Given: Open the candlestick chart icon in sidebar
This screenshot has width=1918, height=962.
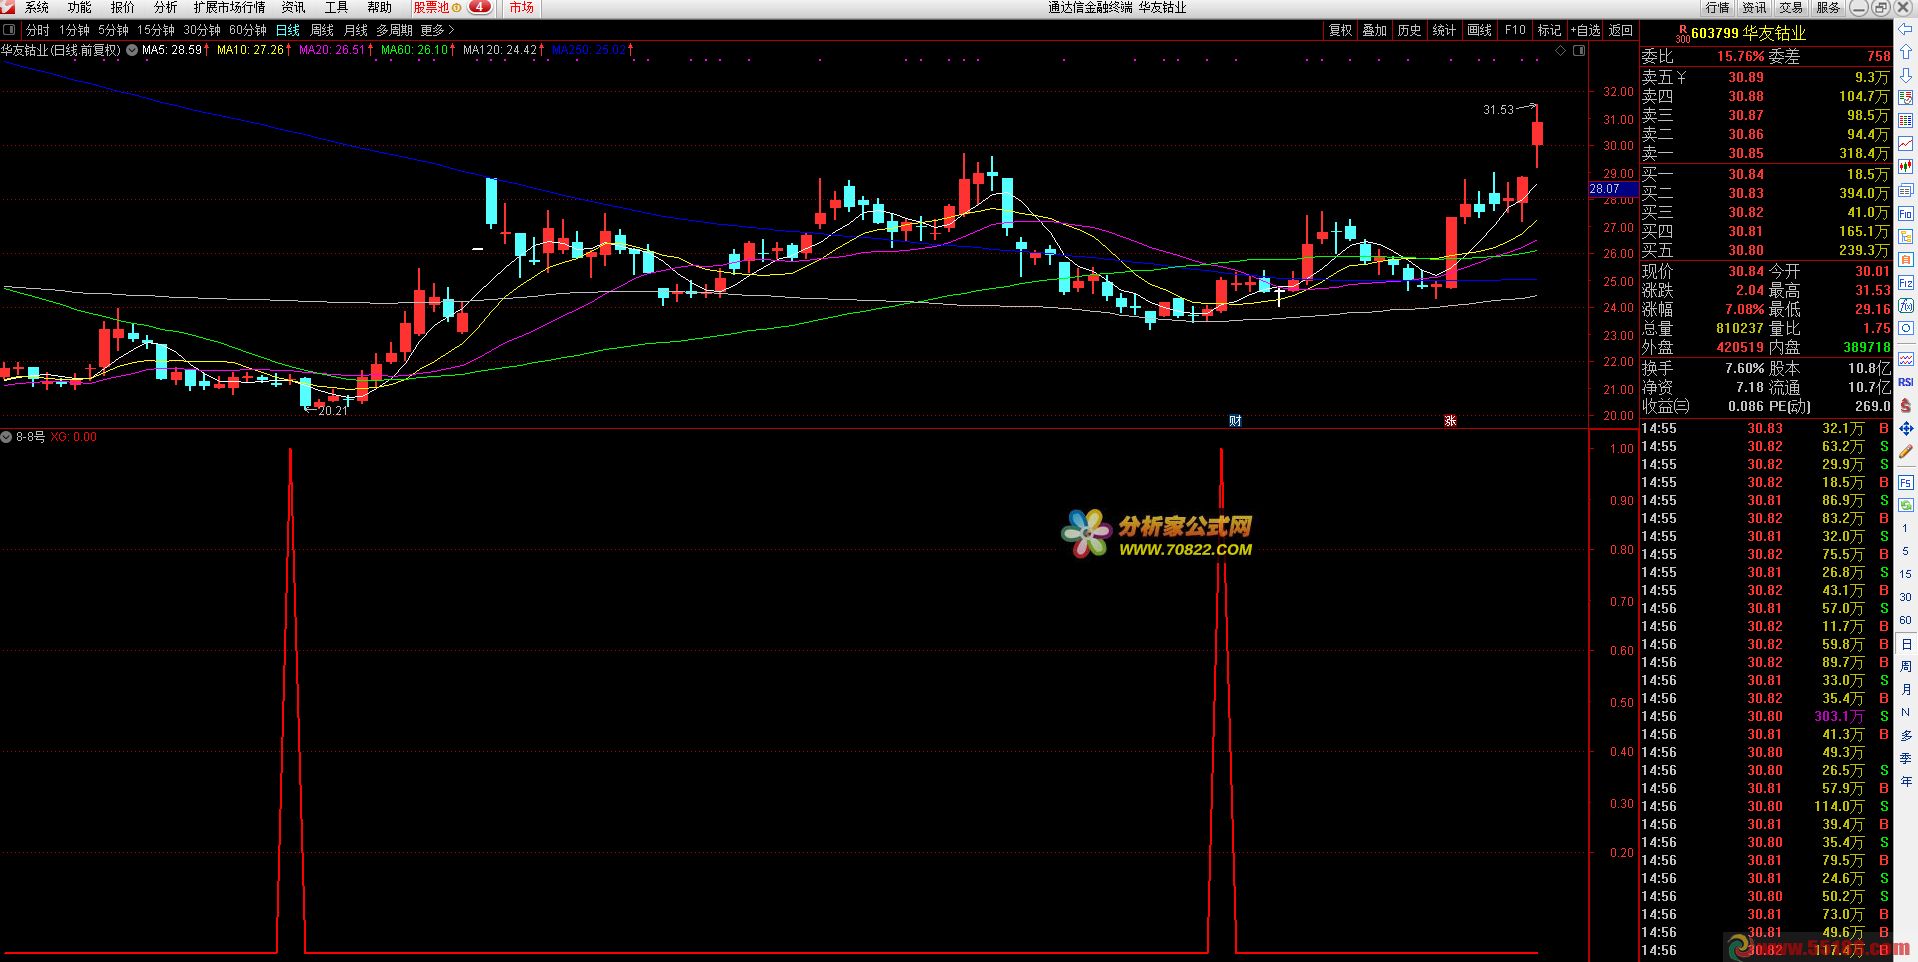Looking at the screenshot, I should [x=1906, y=166].
